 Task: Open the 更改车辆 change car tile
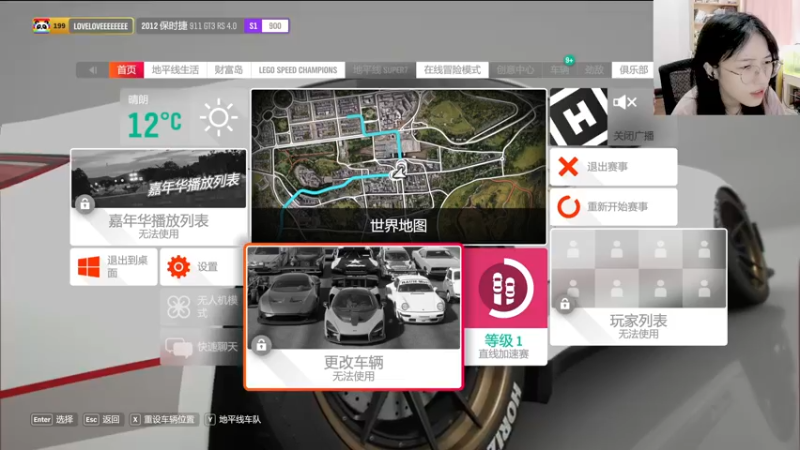point(354,317)
